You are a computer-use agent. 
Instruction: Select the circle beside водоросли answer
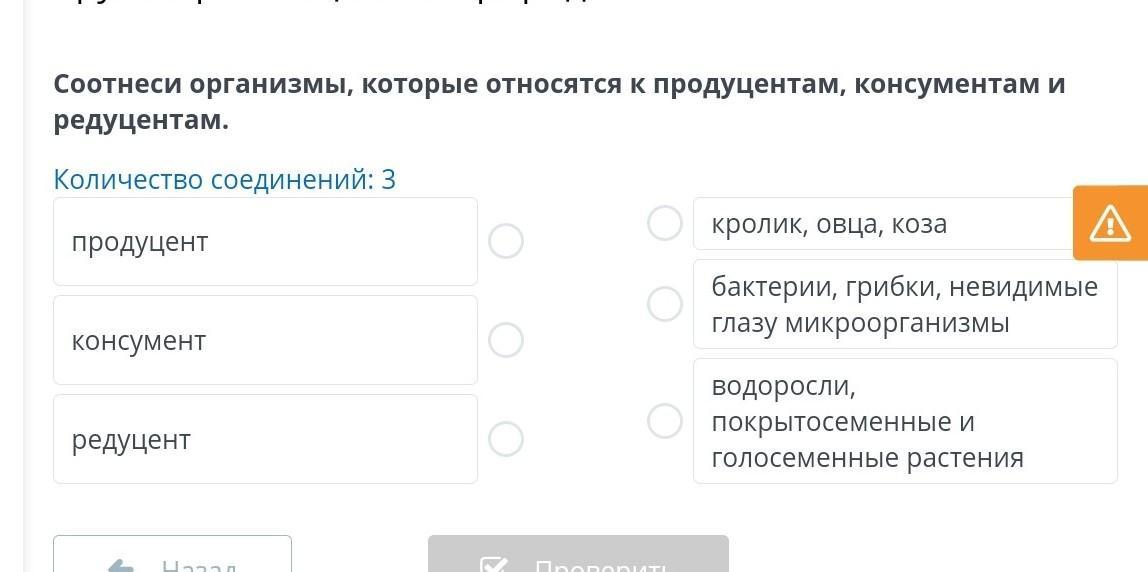[665, 420]
